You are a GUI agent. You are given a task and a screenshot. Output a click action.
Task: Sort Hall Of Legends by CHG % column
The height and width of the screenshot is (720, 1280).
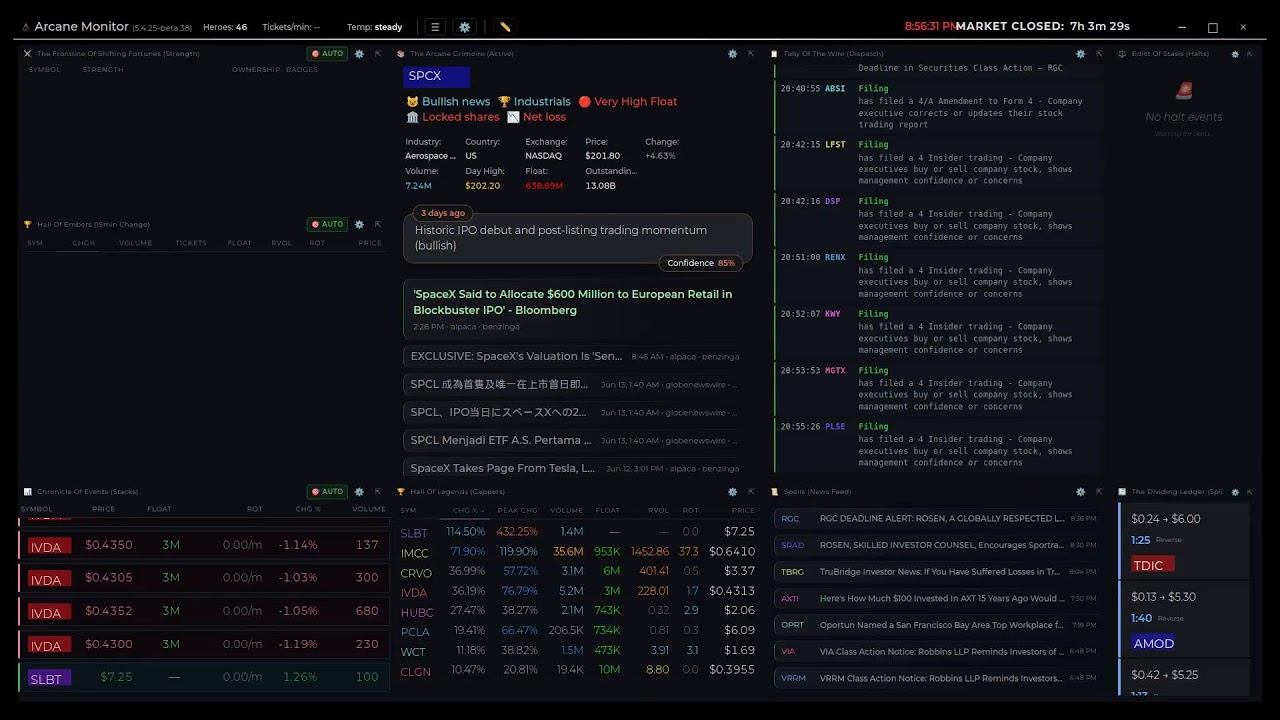468,510
